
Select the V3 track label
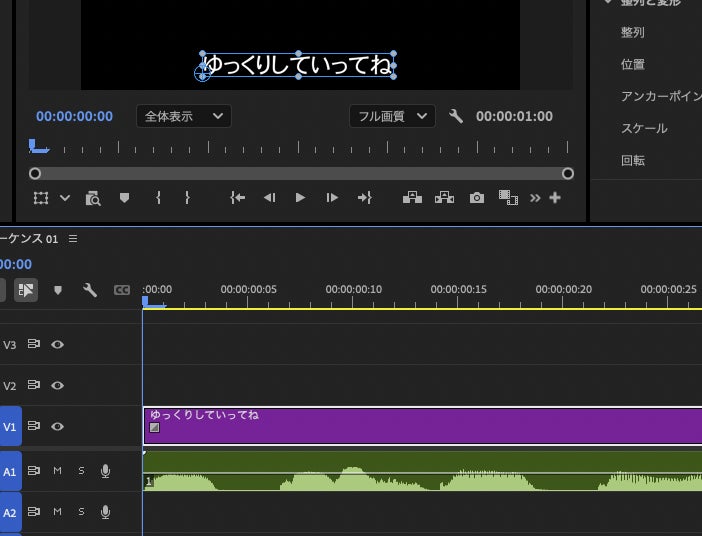point(9,345)
